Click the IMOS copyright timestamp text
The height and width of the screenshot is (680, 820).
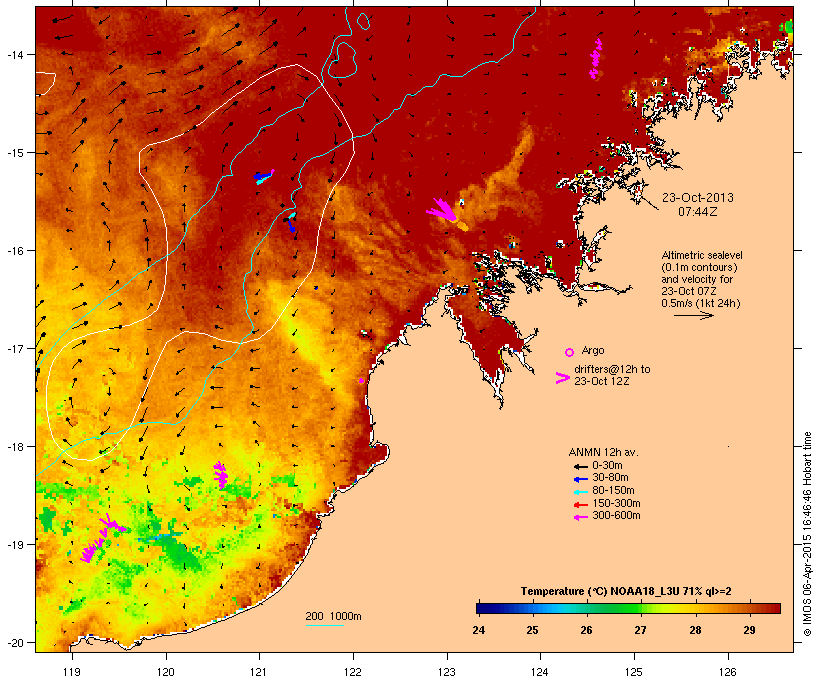[x=807, y=534]
